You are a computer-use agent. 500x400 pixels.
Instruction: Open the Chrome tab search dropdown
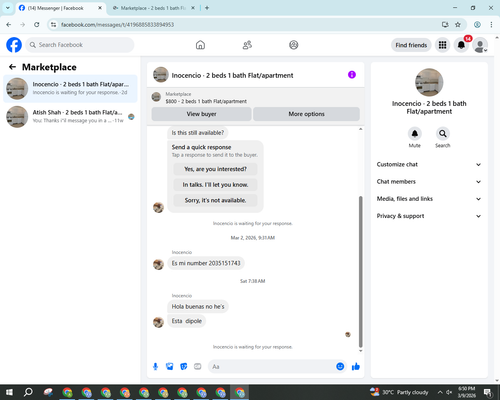tap(8, 8)
